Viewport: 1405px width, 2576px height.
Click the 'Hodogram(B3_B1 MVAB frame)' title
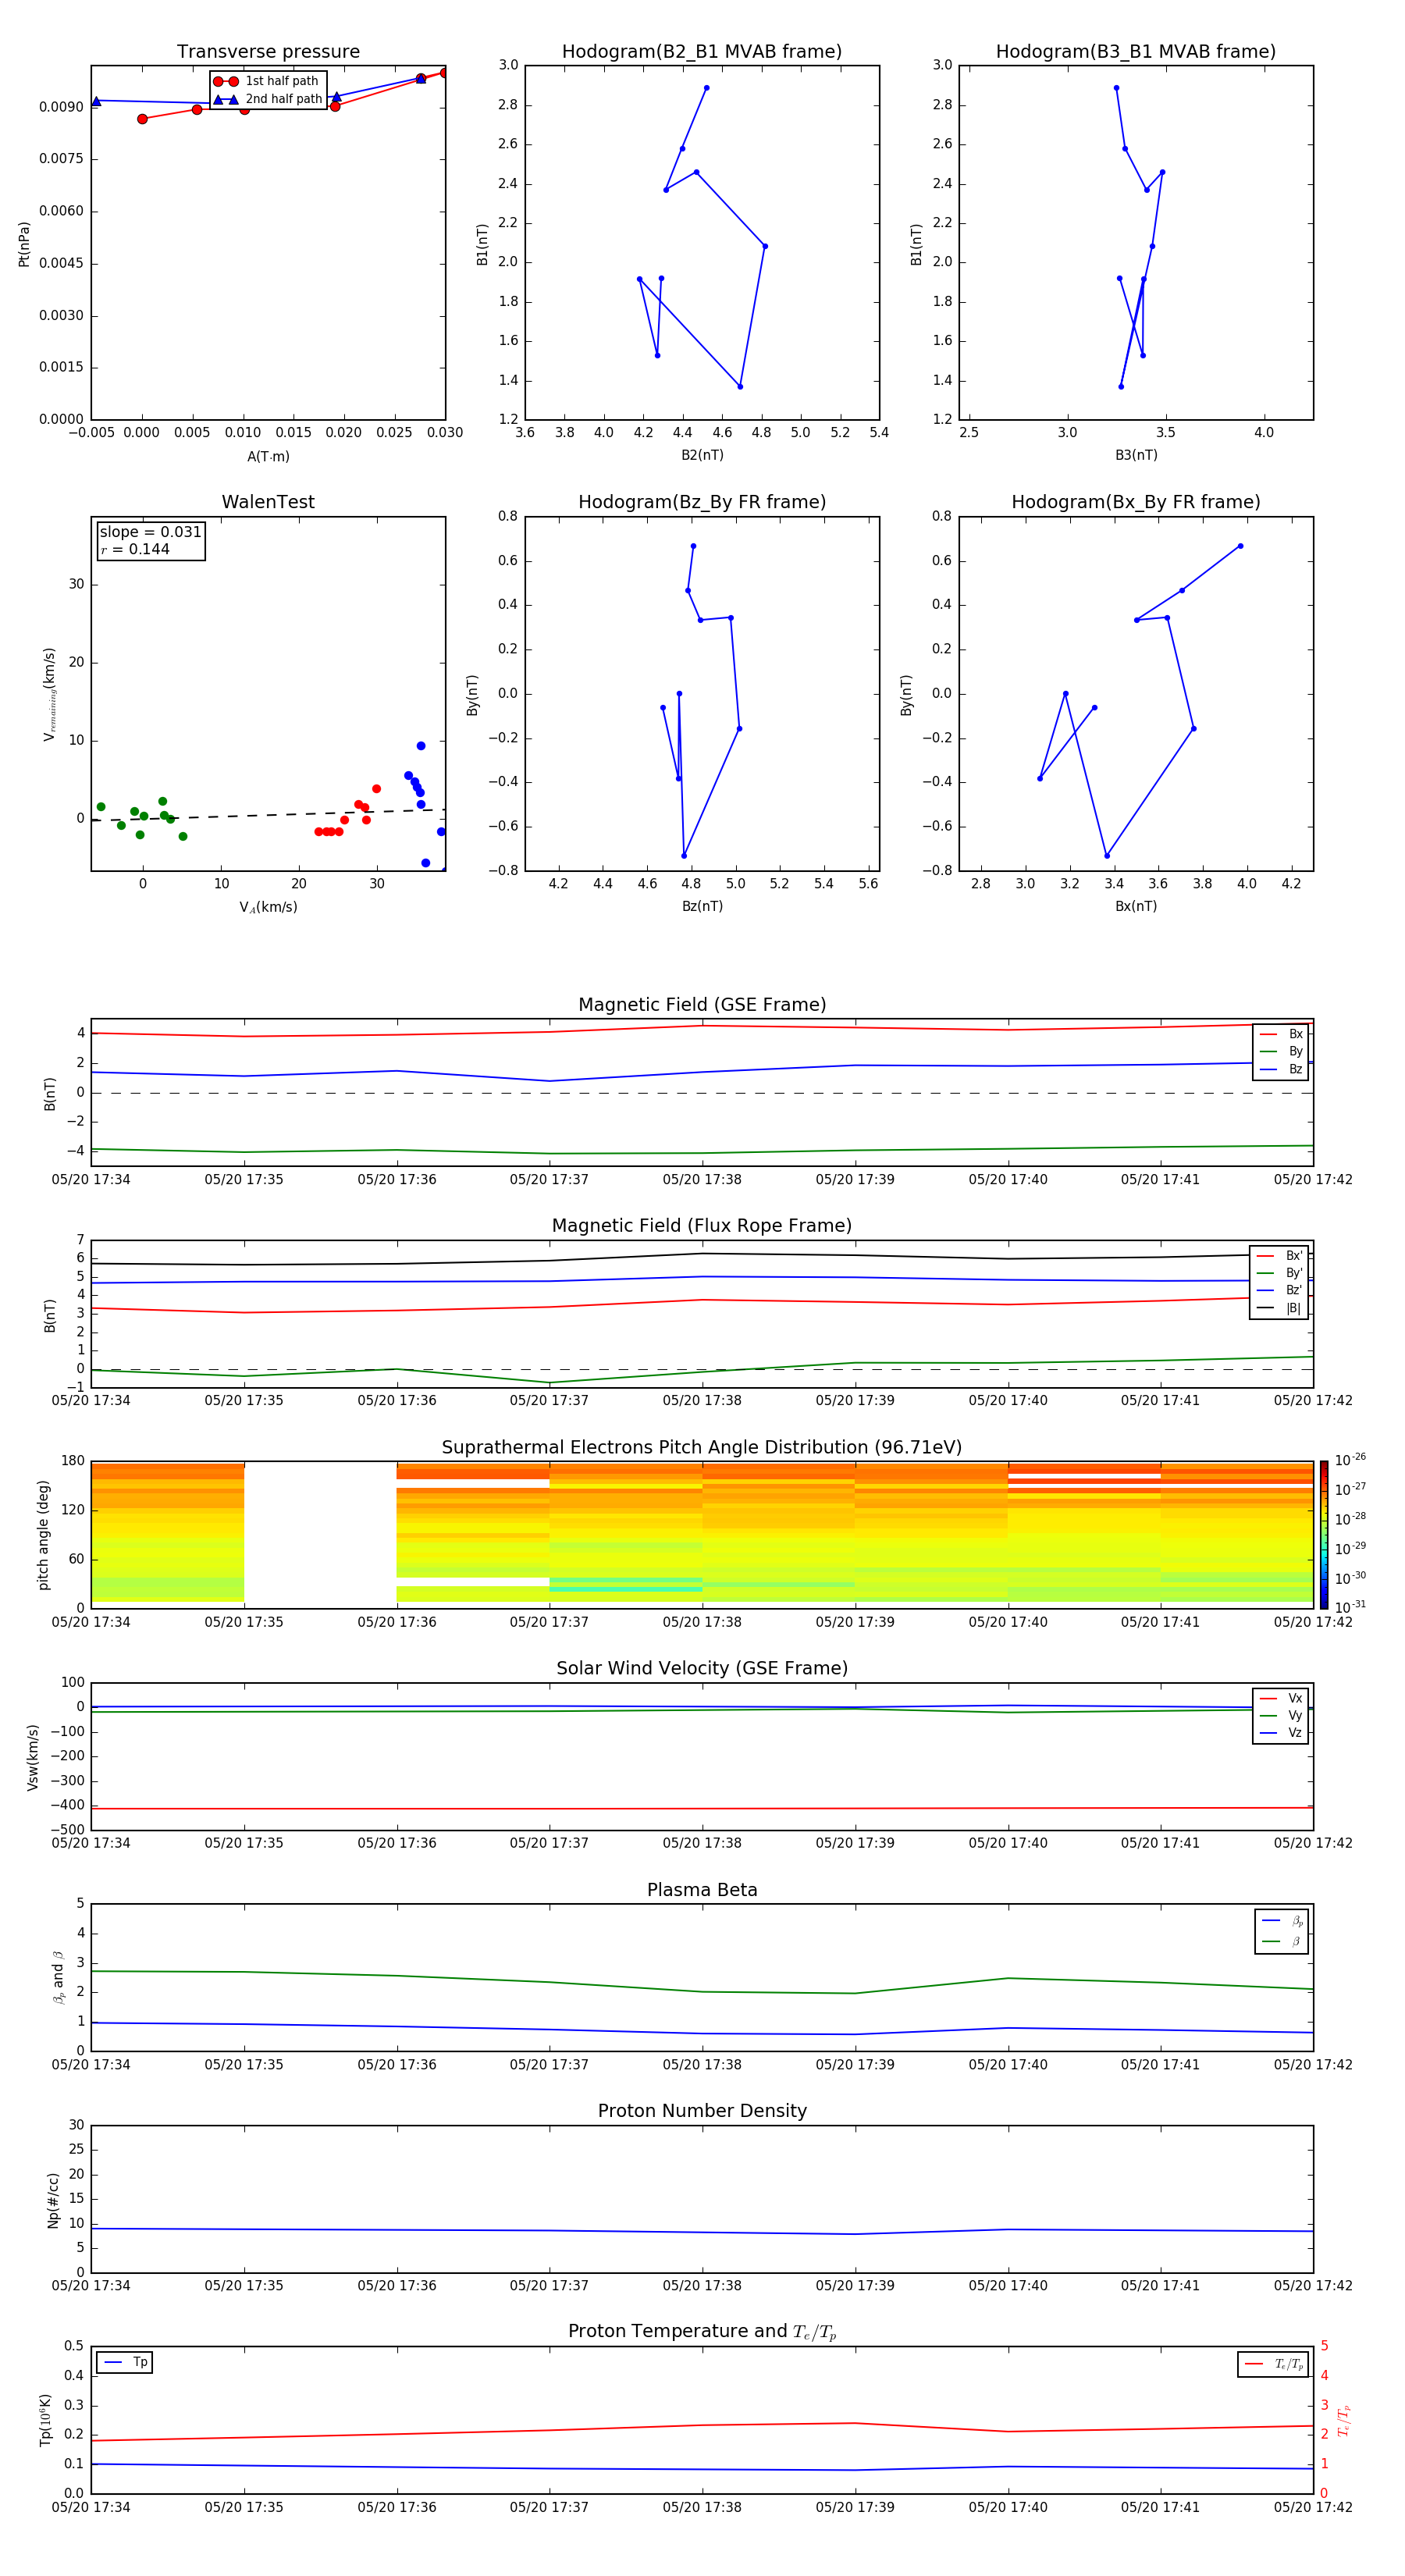pos(1136,52)
